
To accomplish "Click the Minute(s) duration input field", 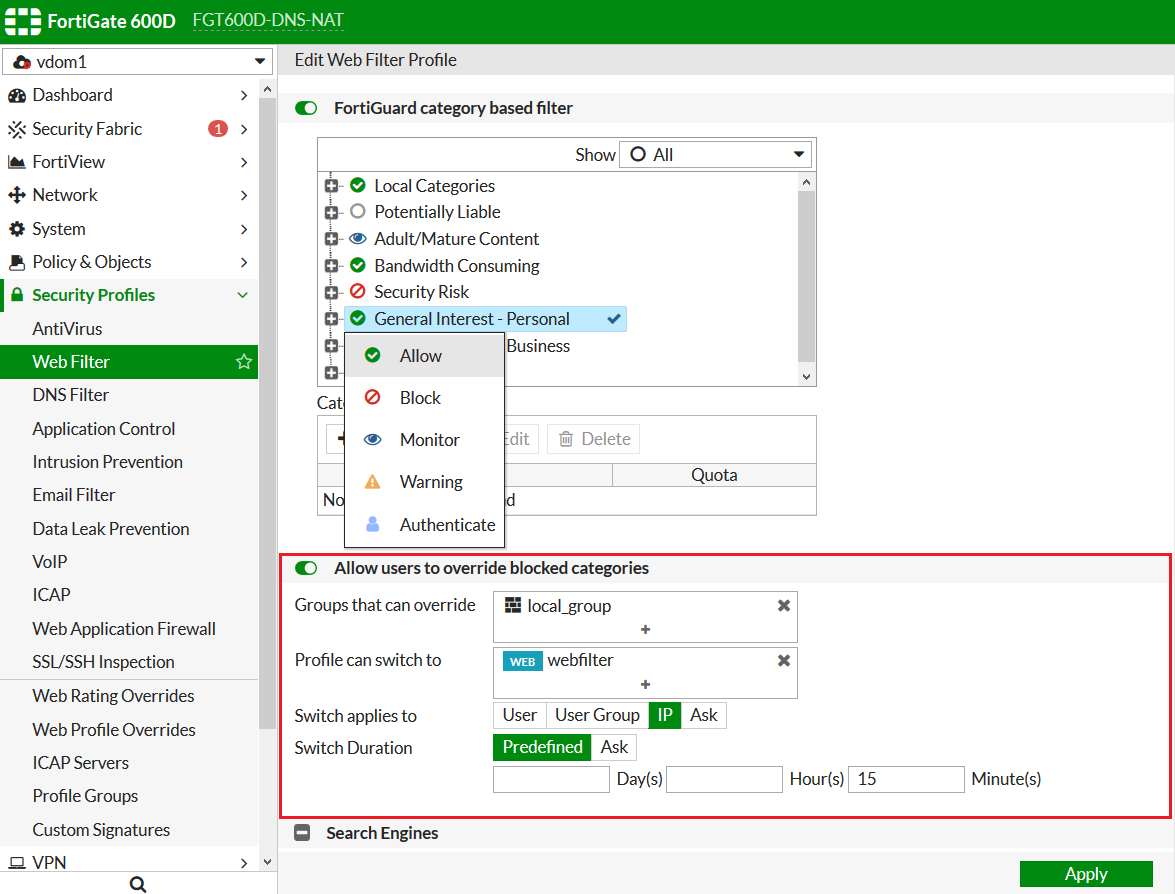I will pyautogui.click(x=906, y=779).
